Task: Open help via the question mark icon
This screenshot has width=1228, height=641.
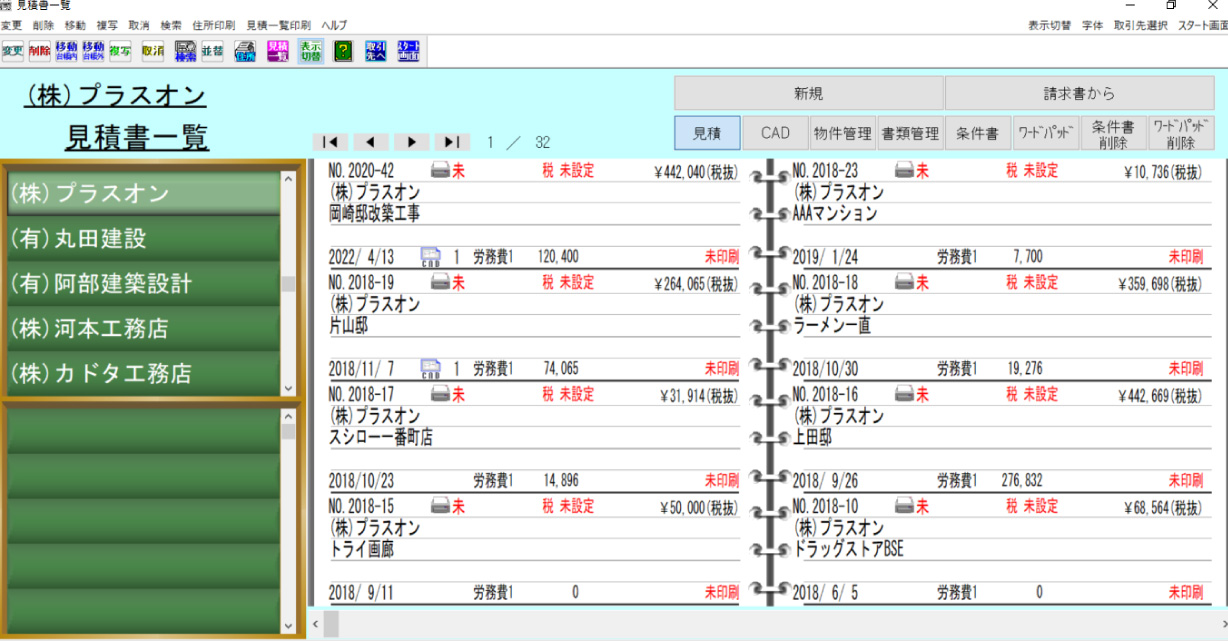Action: (343, 51)
